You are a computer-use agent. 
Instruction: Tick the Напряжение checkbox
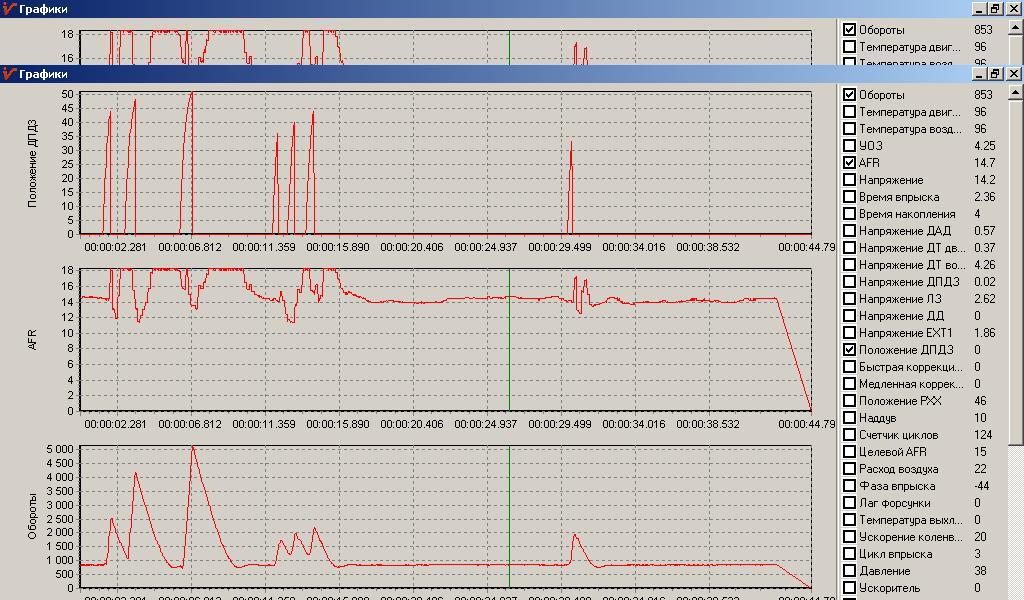pyautogui.click(x=849, y=180)
